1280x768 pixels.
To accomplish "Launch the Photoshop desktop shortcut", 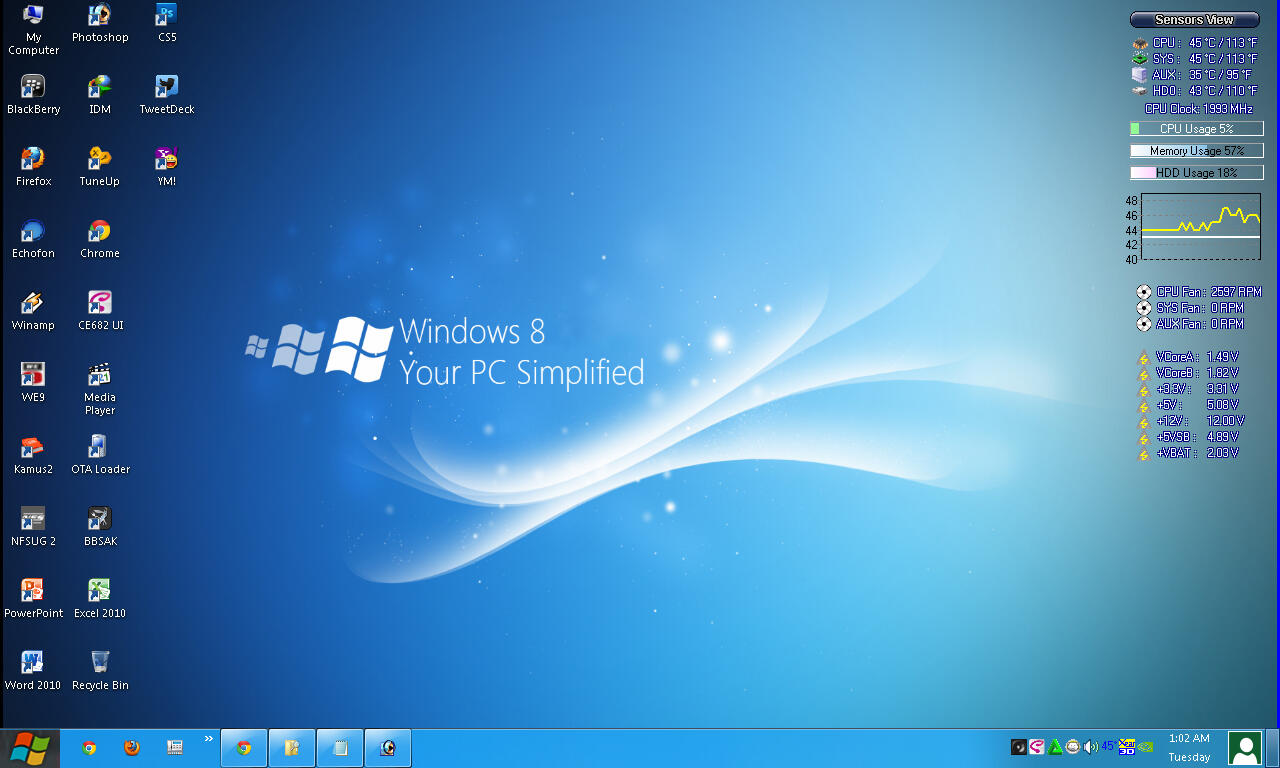I will coord(100,23).
